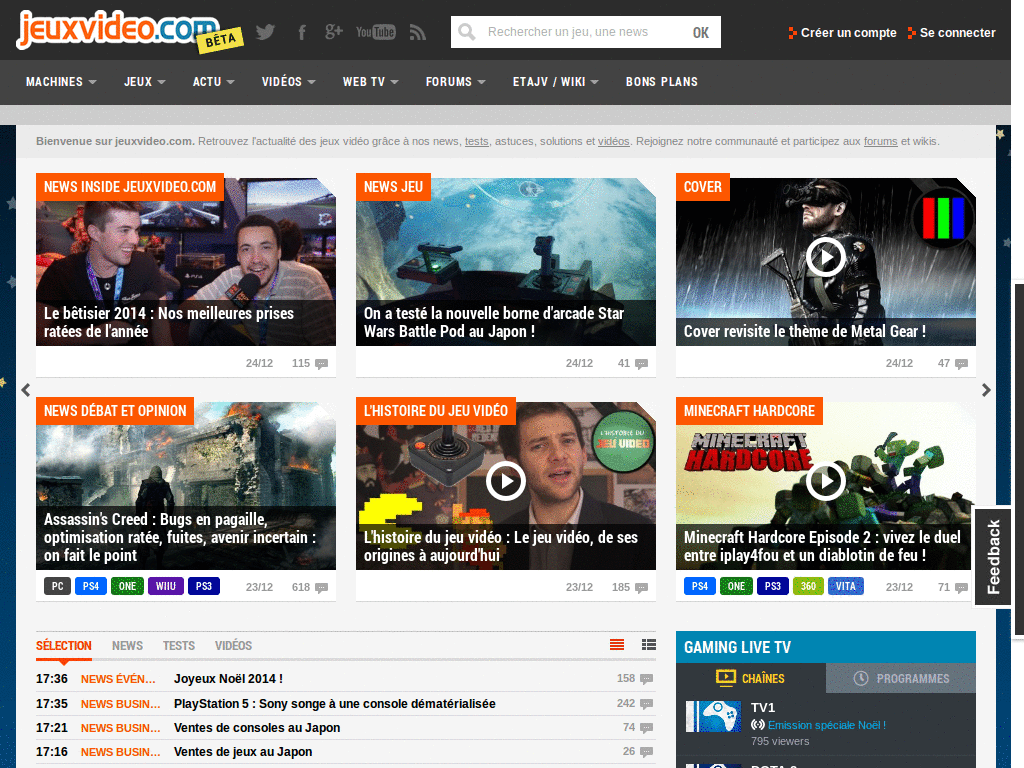
Task: Switch to the TESTS tab
Action: [179, 645]
